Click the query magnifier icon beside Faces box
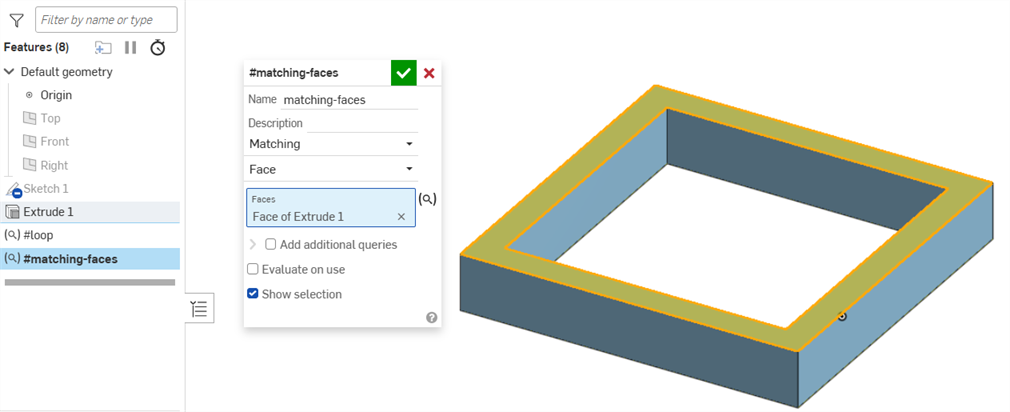Screen dimensions: 1010x412 click(x=427, y=199)
